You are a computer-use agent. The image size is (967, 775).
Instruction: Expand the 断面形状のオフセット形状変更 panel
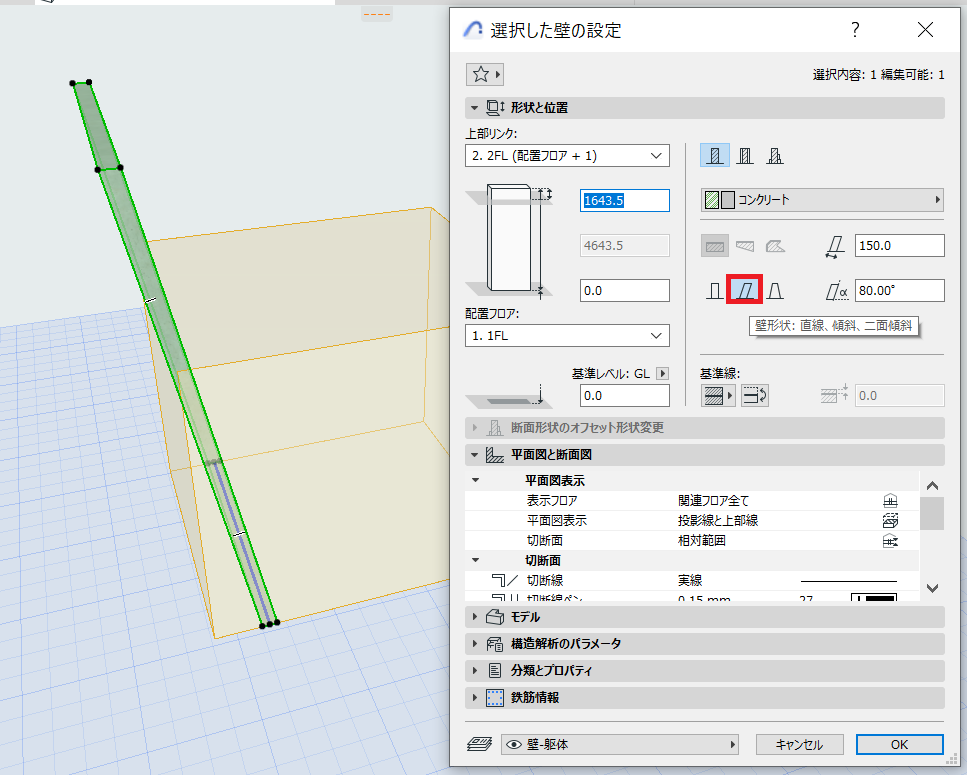tap(474, 428)
